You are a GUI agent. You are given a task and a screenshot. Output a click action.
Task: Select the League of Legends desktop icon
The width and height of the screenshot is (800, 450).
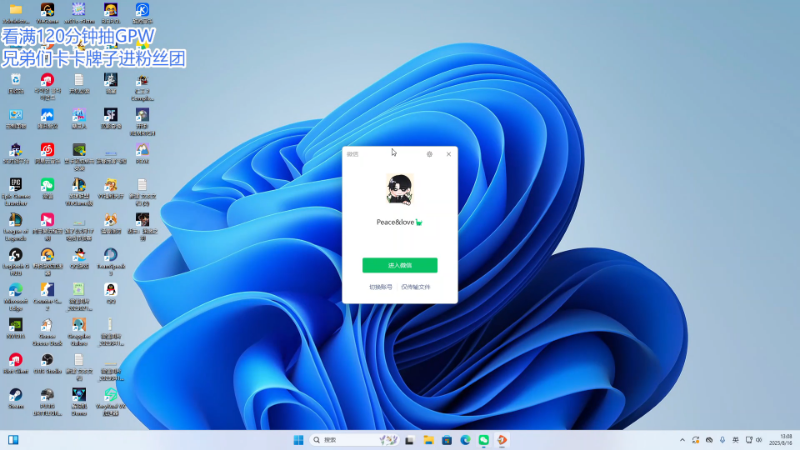click(16, 227)
